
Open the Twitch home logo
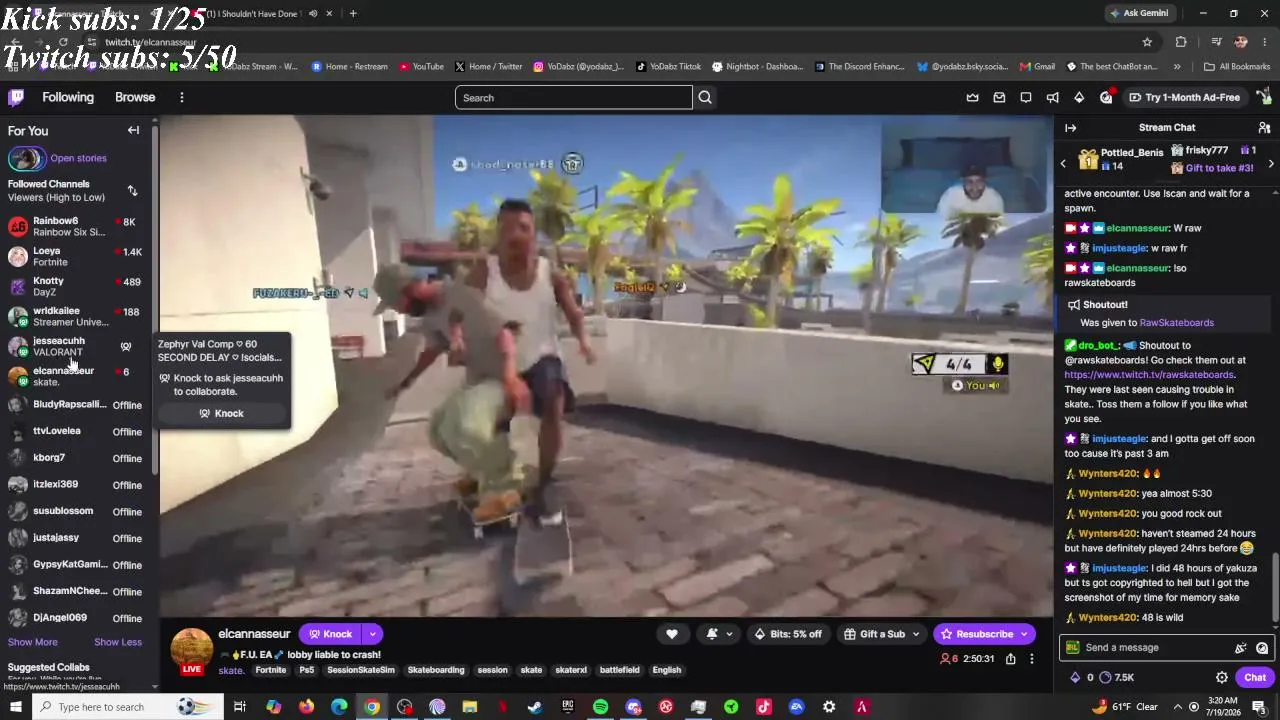pos(16,97)
